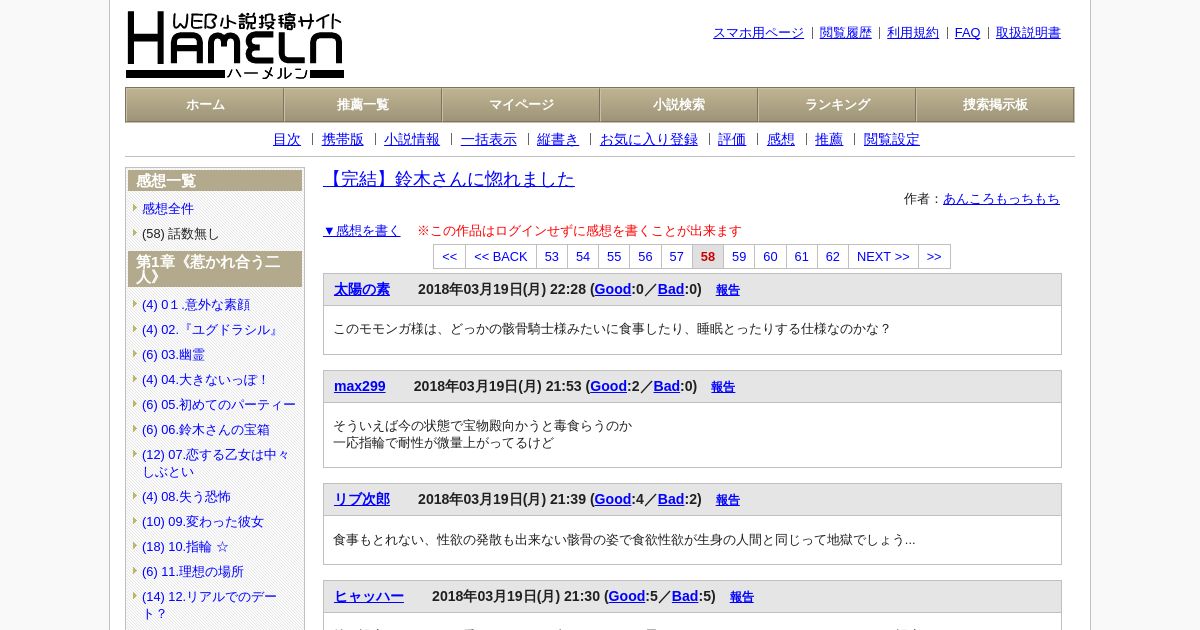Go to page 56
Screen dimensions: 1200x630
(x=646, y=257)
